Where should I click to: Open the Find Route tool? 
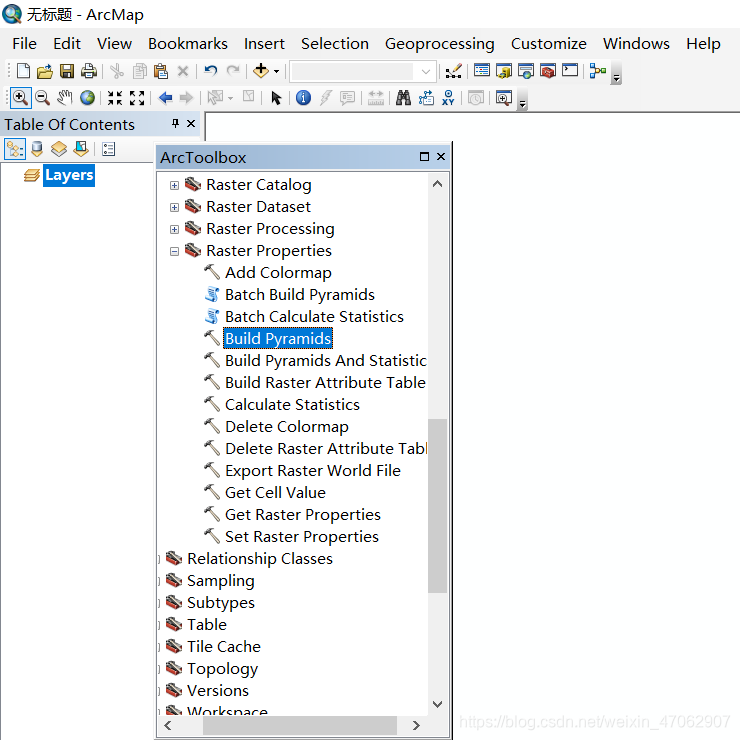426,98
